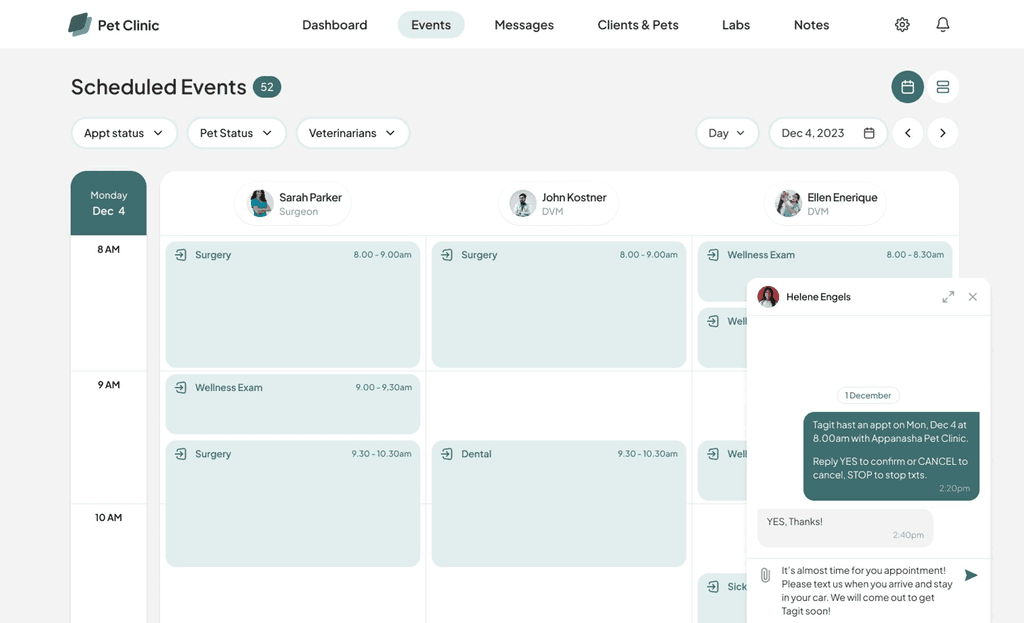Go to the Dashboard tab
The height and width of the screenshot is (623, 1024).
click(x=334, y=25)
